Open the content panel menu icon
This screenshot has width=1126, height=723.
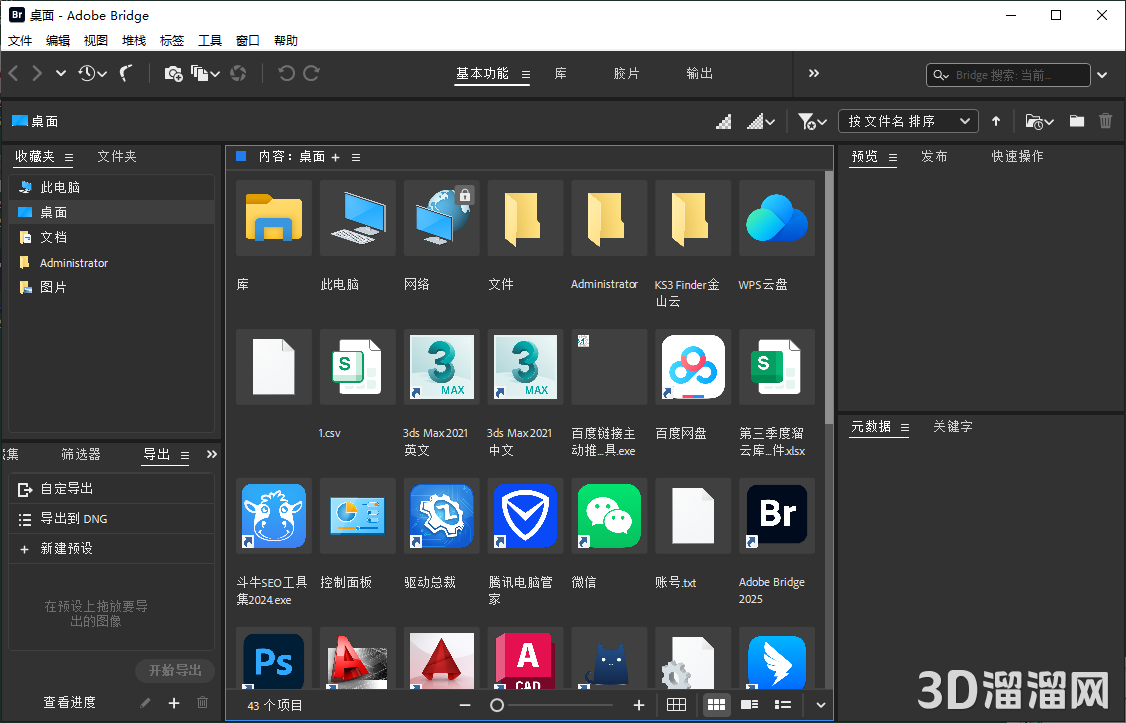click(x=356, y=157)
